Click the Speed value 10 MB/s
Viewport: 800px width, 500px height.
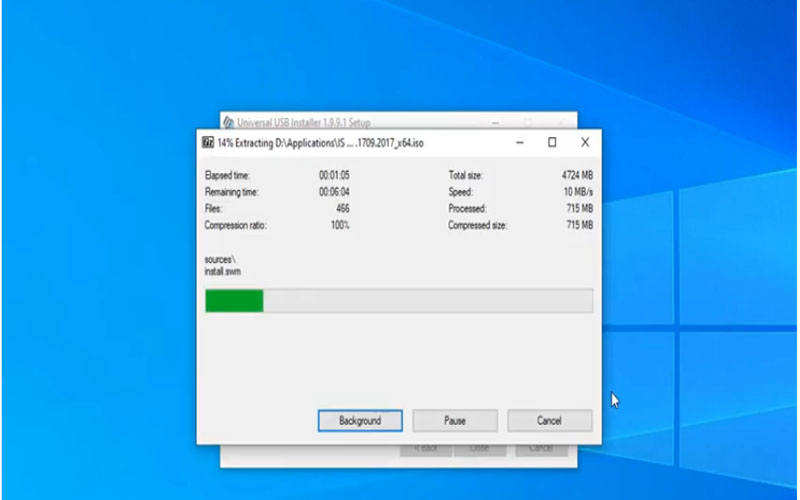click(578, 192)
